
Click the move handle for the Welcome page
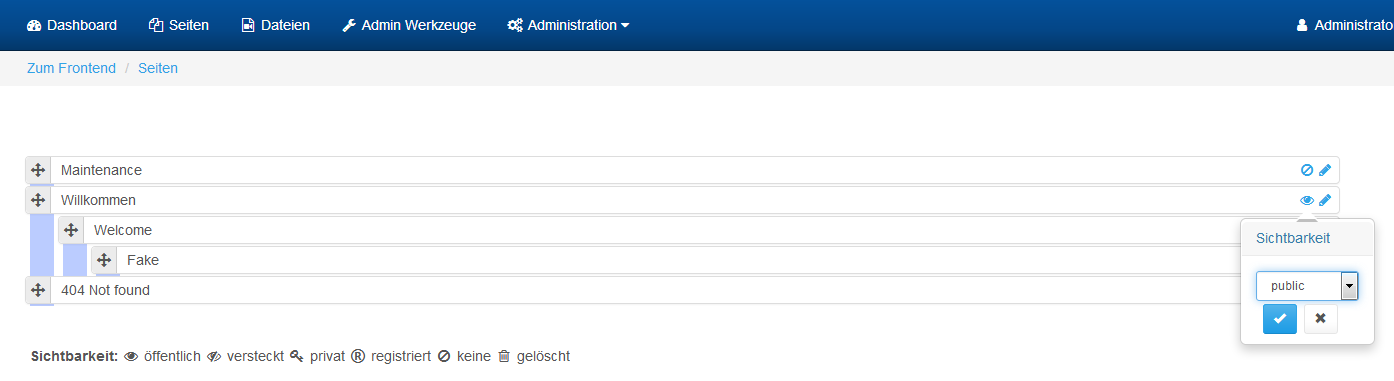71,230
